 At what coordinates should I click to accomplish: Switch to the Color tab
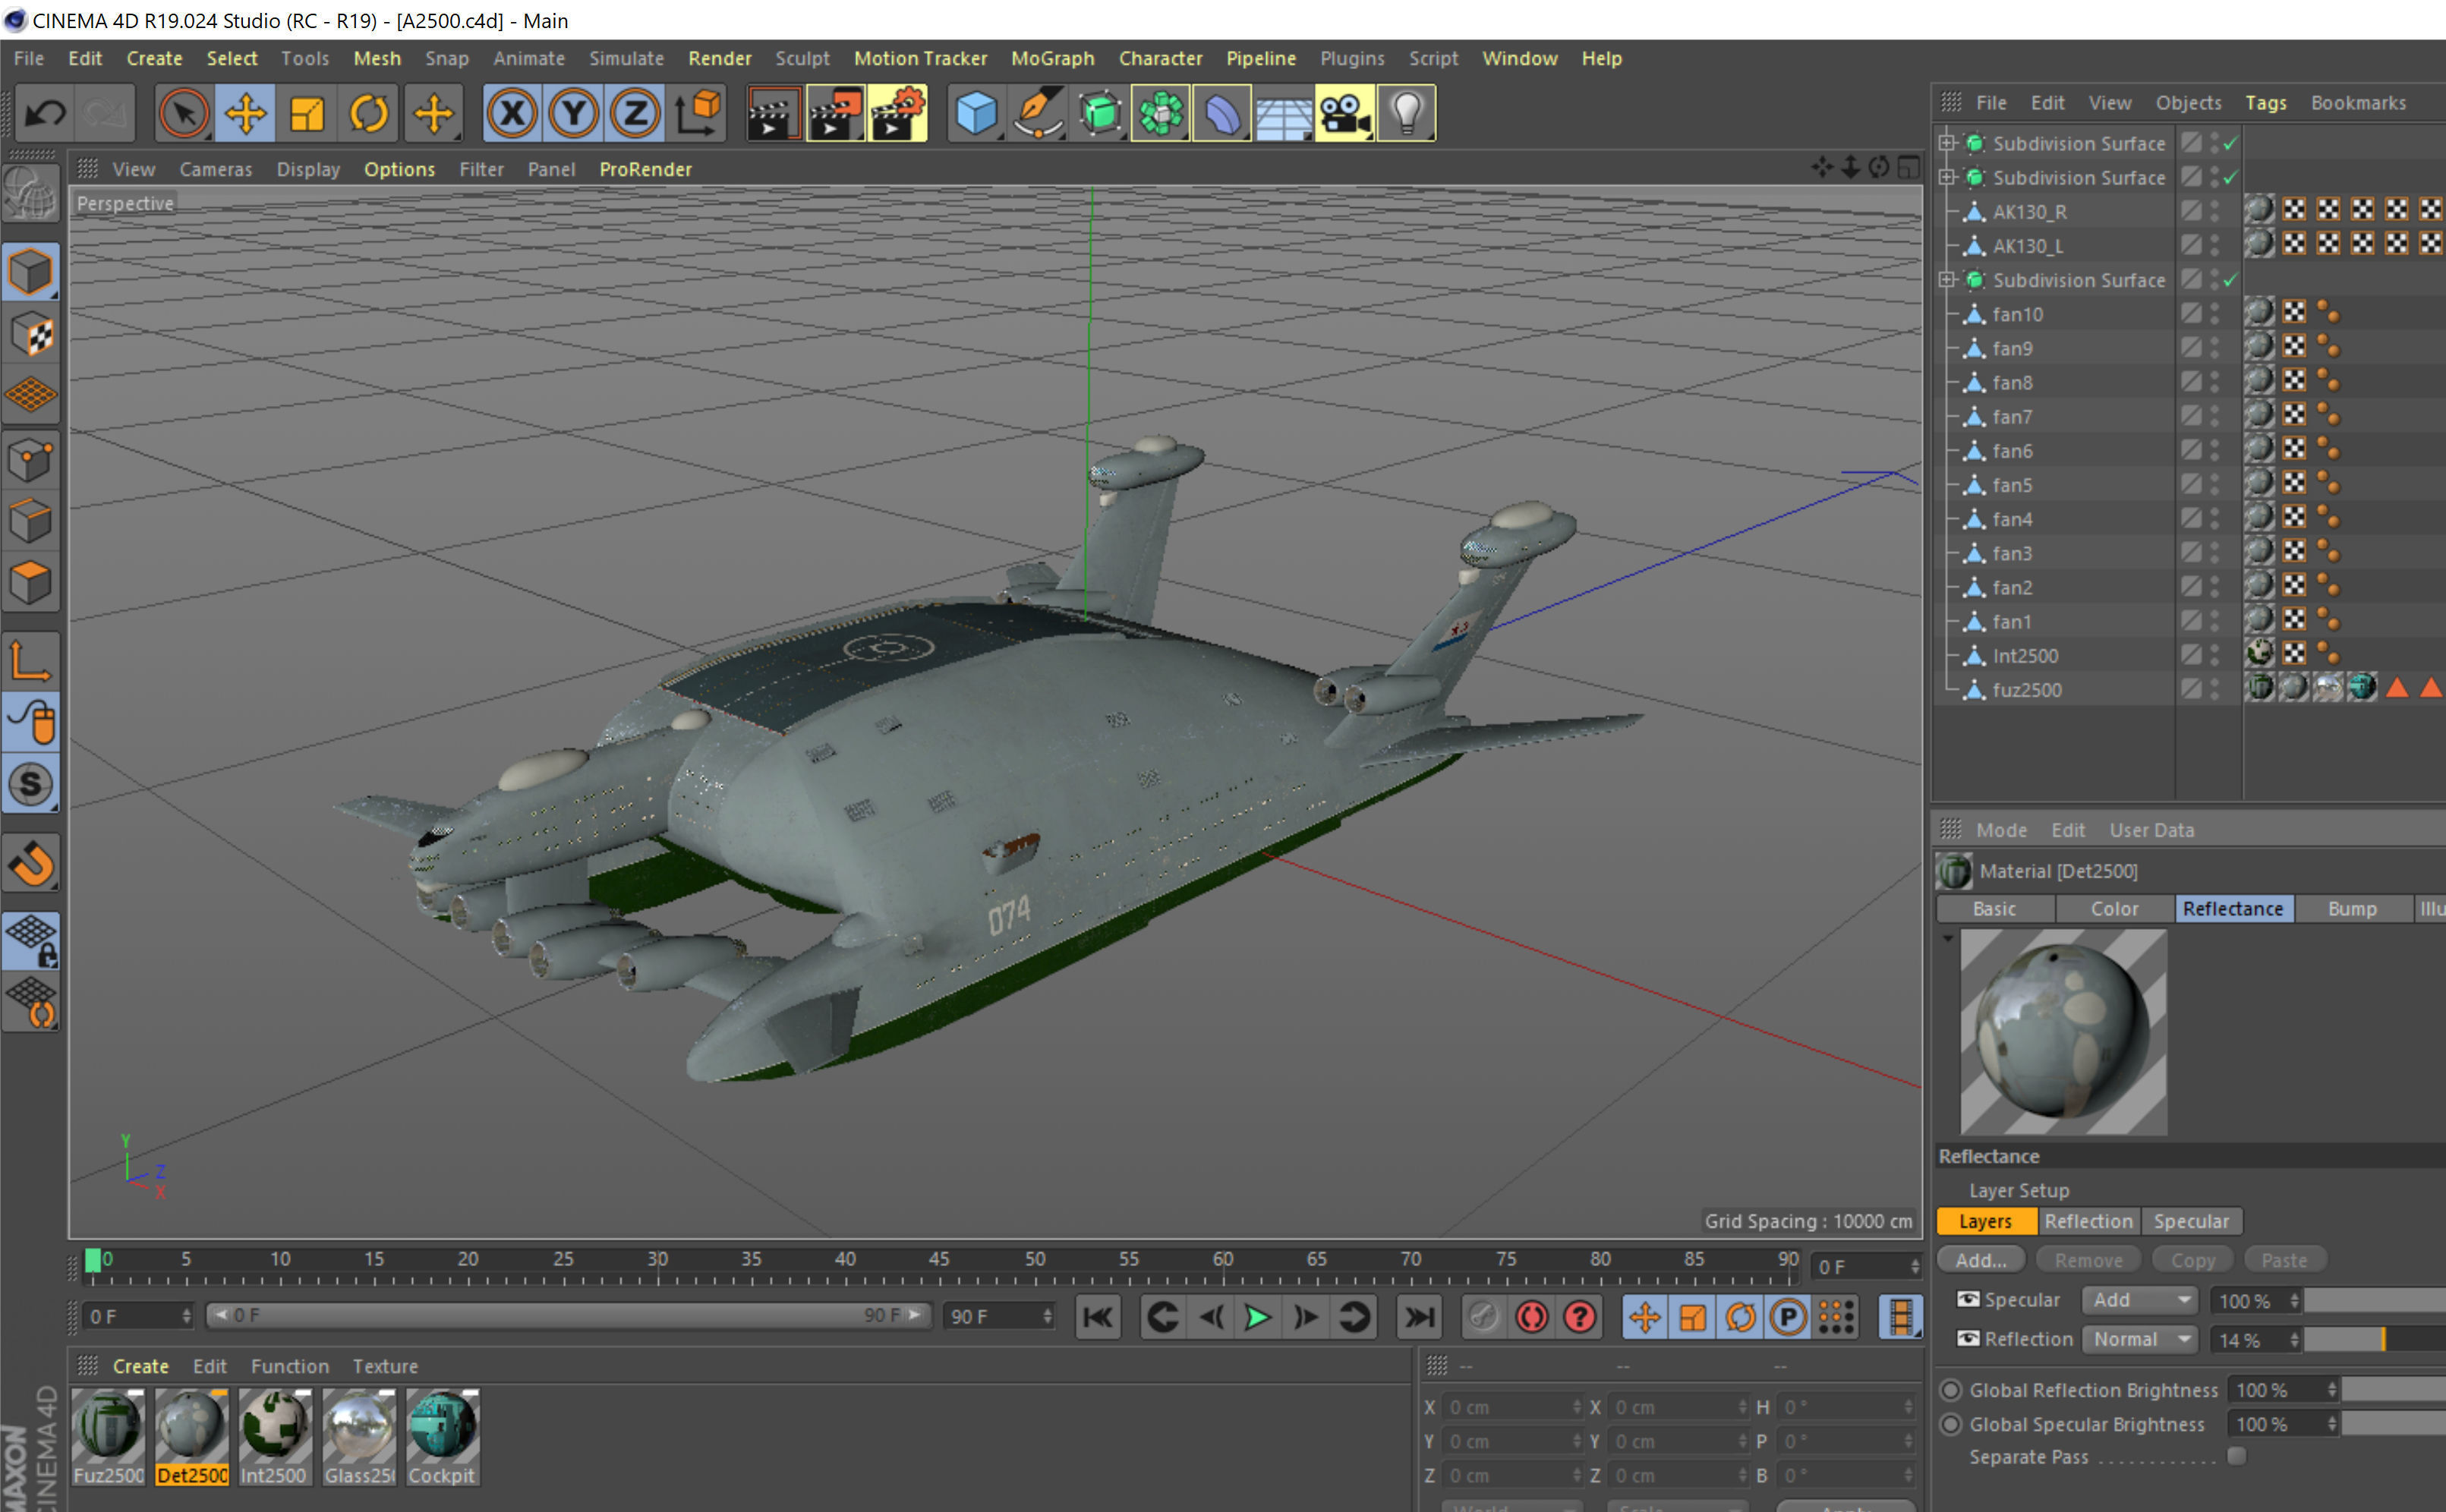coord(2114,908)
